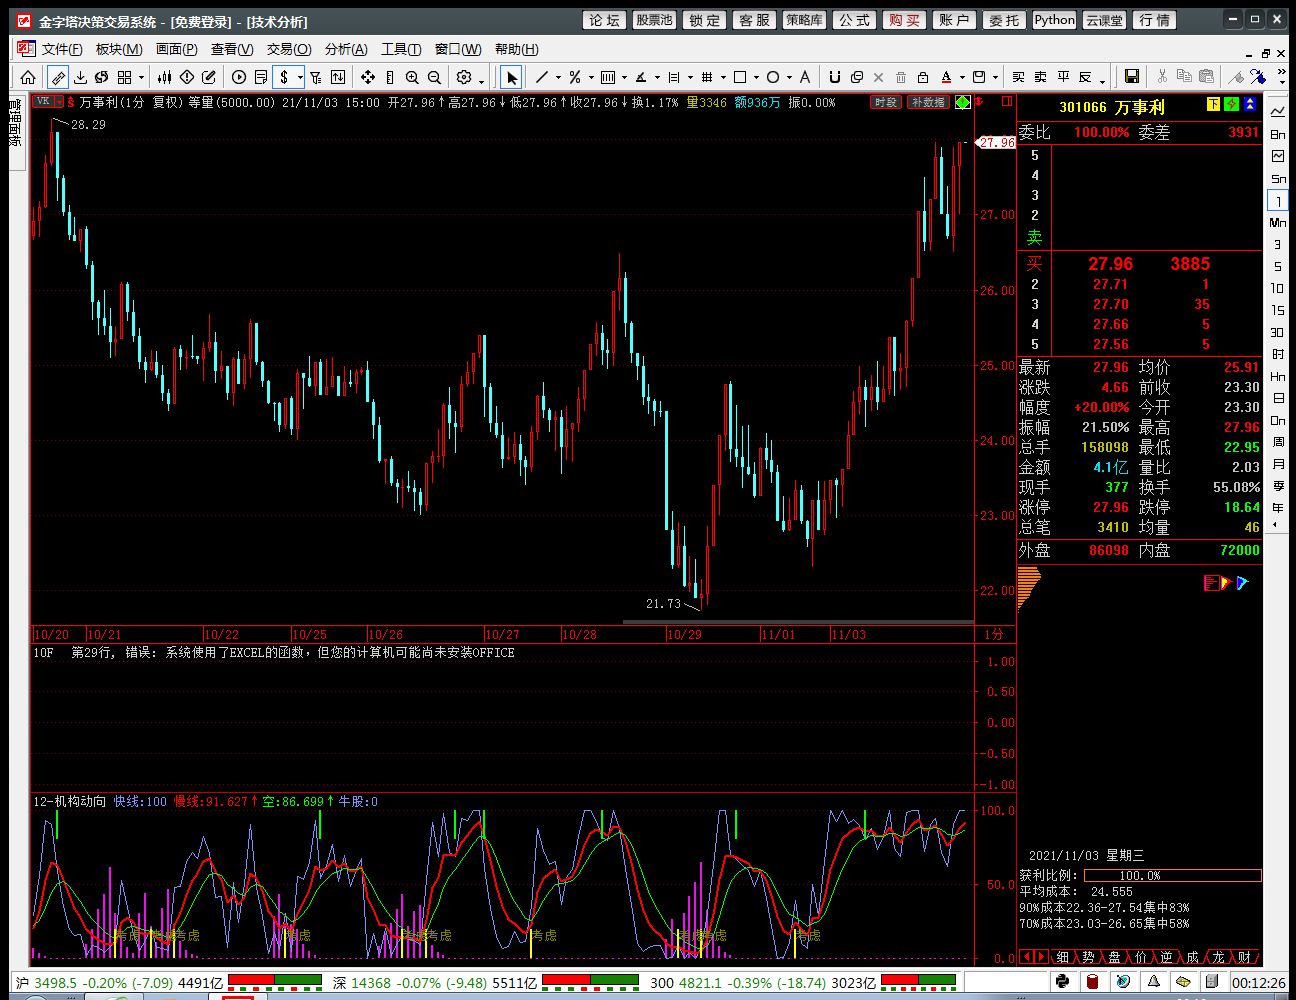Select the zoom out magnifier tool
This screenshot has width=1296, height=1000.
(x=434, y=77)
